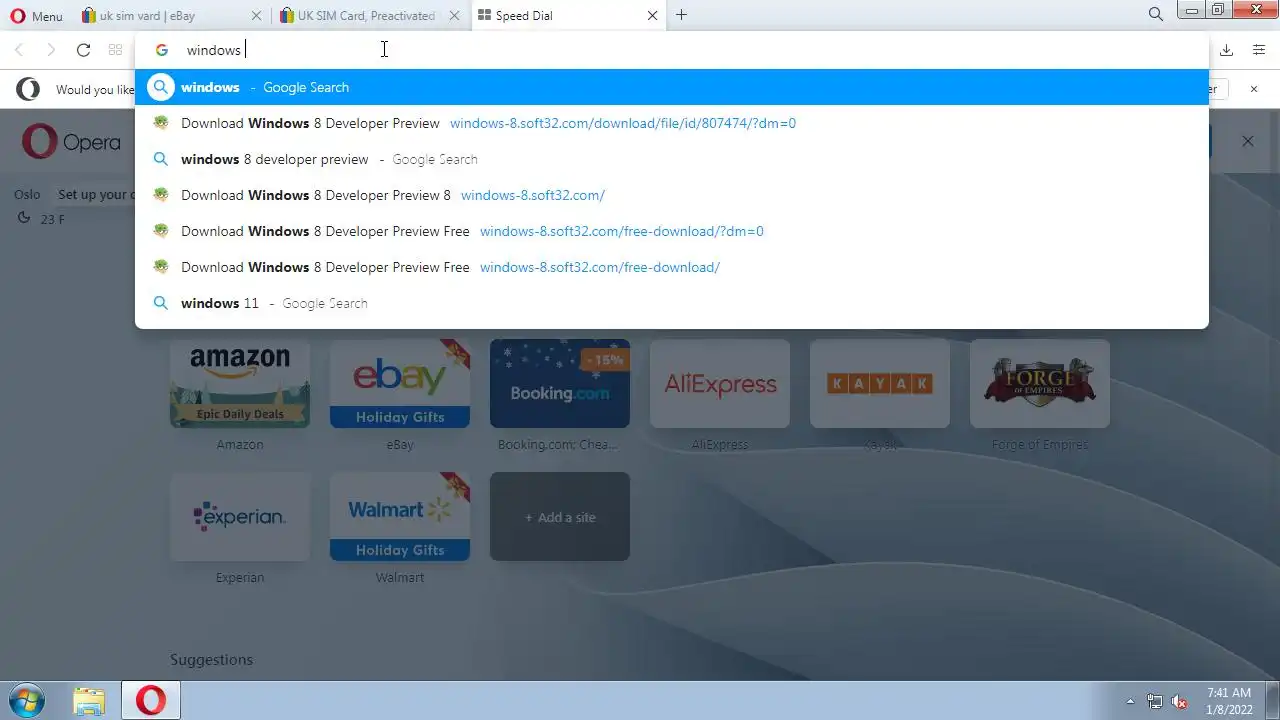Go back with the back arrow

click(19, 50)
